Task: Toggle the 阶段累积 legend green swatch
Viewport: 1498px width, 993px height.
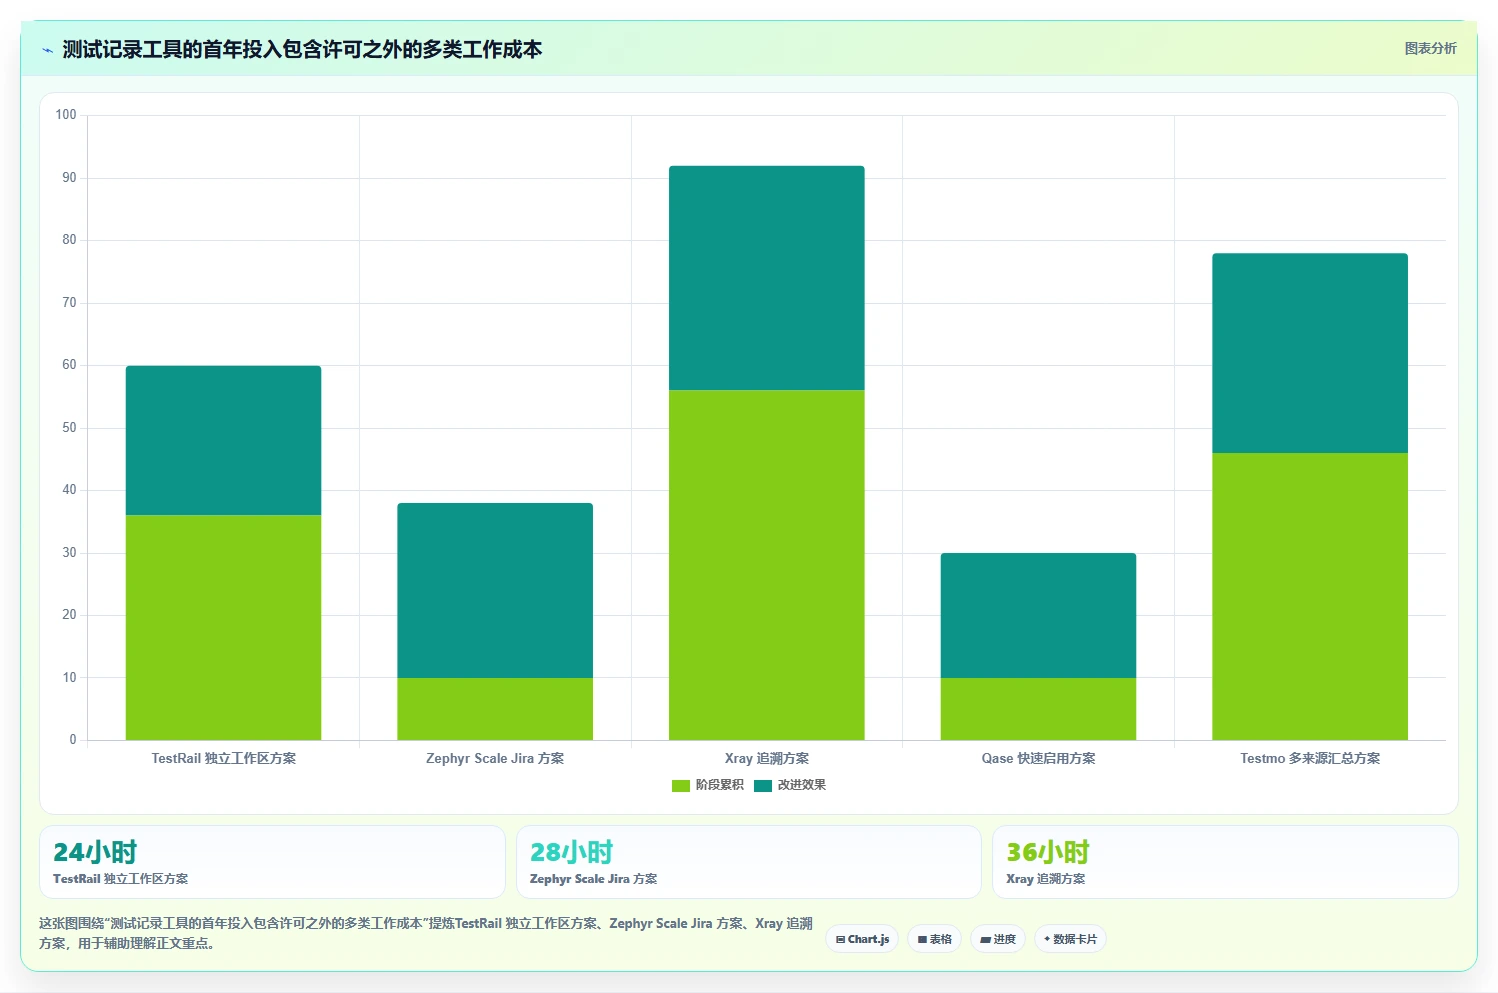Action: [x=681, y=786]
